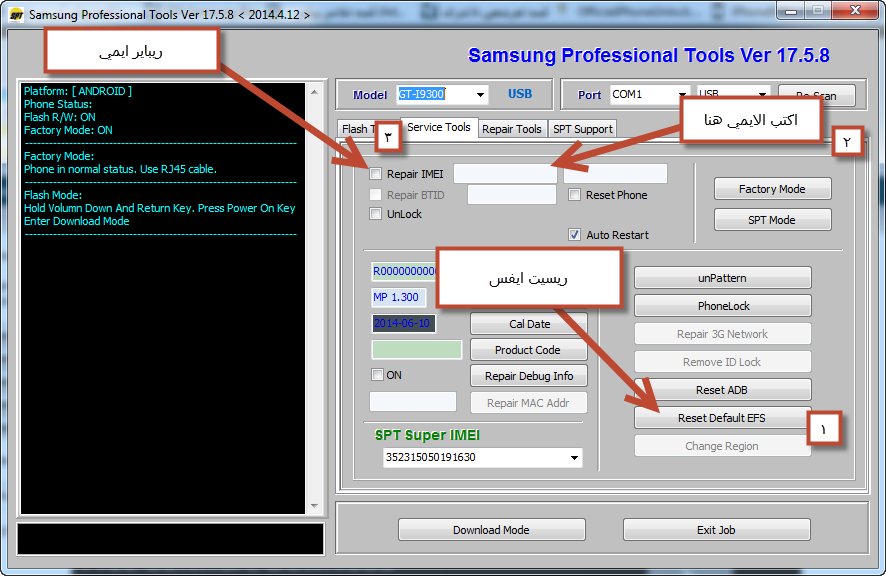Close the Samsung Professional Tools window

tap(856, 10)
